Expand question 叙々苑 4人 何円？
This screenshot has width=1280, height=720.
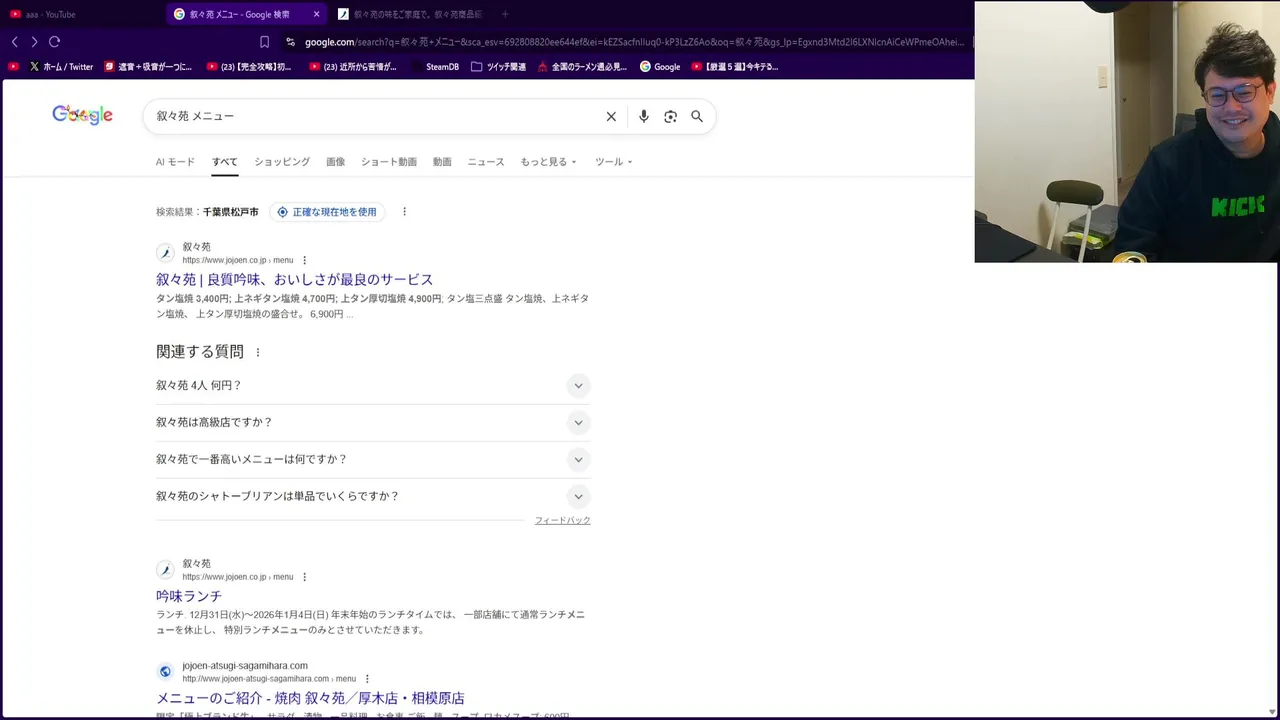tap(373, 386)
